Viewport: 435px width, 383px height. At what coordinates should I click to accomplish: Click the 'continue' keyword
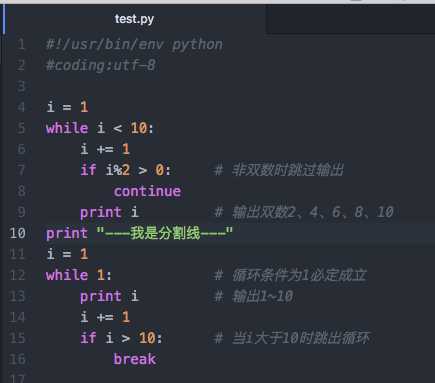[x=147, y=191]
